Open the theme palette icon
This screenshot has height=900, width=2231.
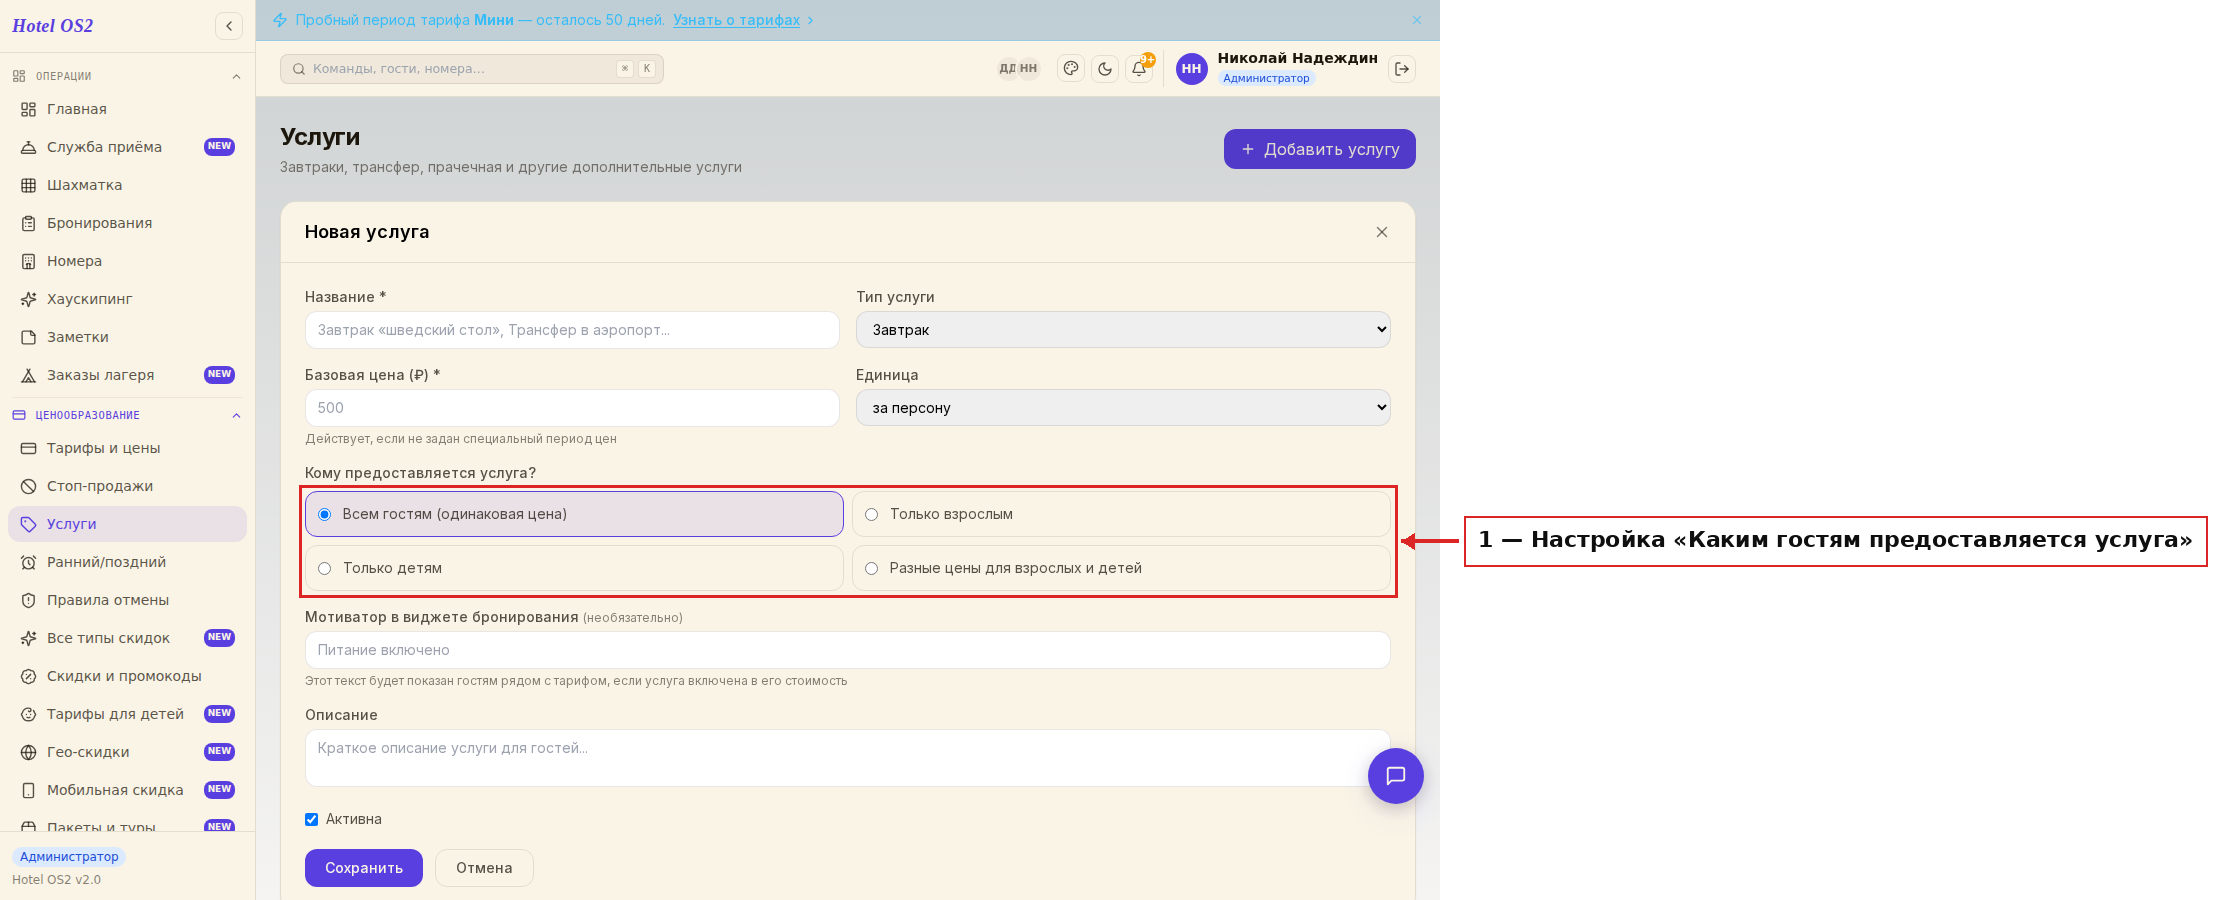1071,69
